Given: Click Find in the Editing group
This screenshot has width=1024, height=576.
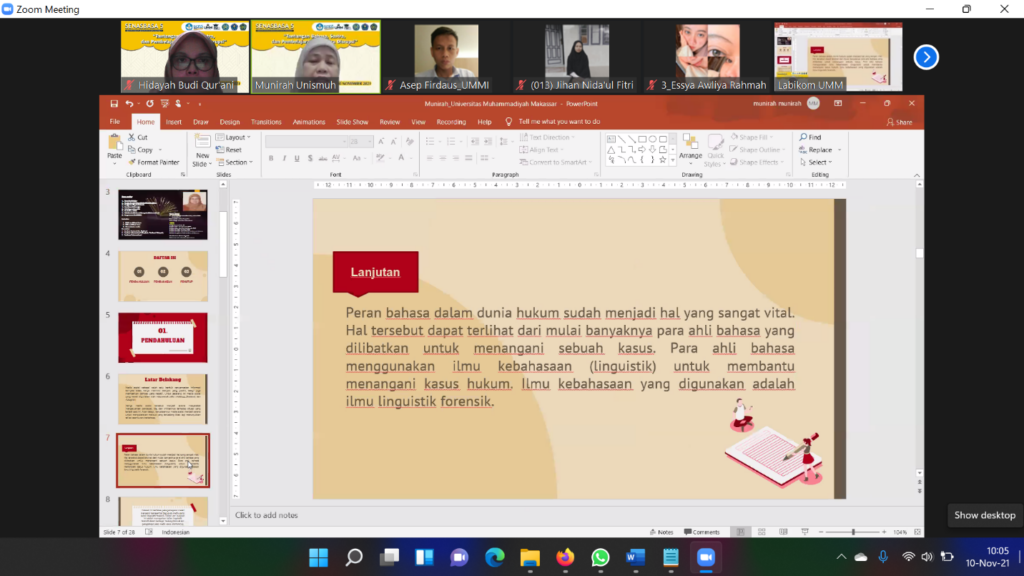Looking at the screenshot, I should coord(810,137).
